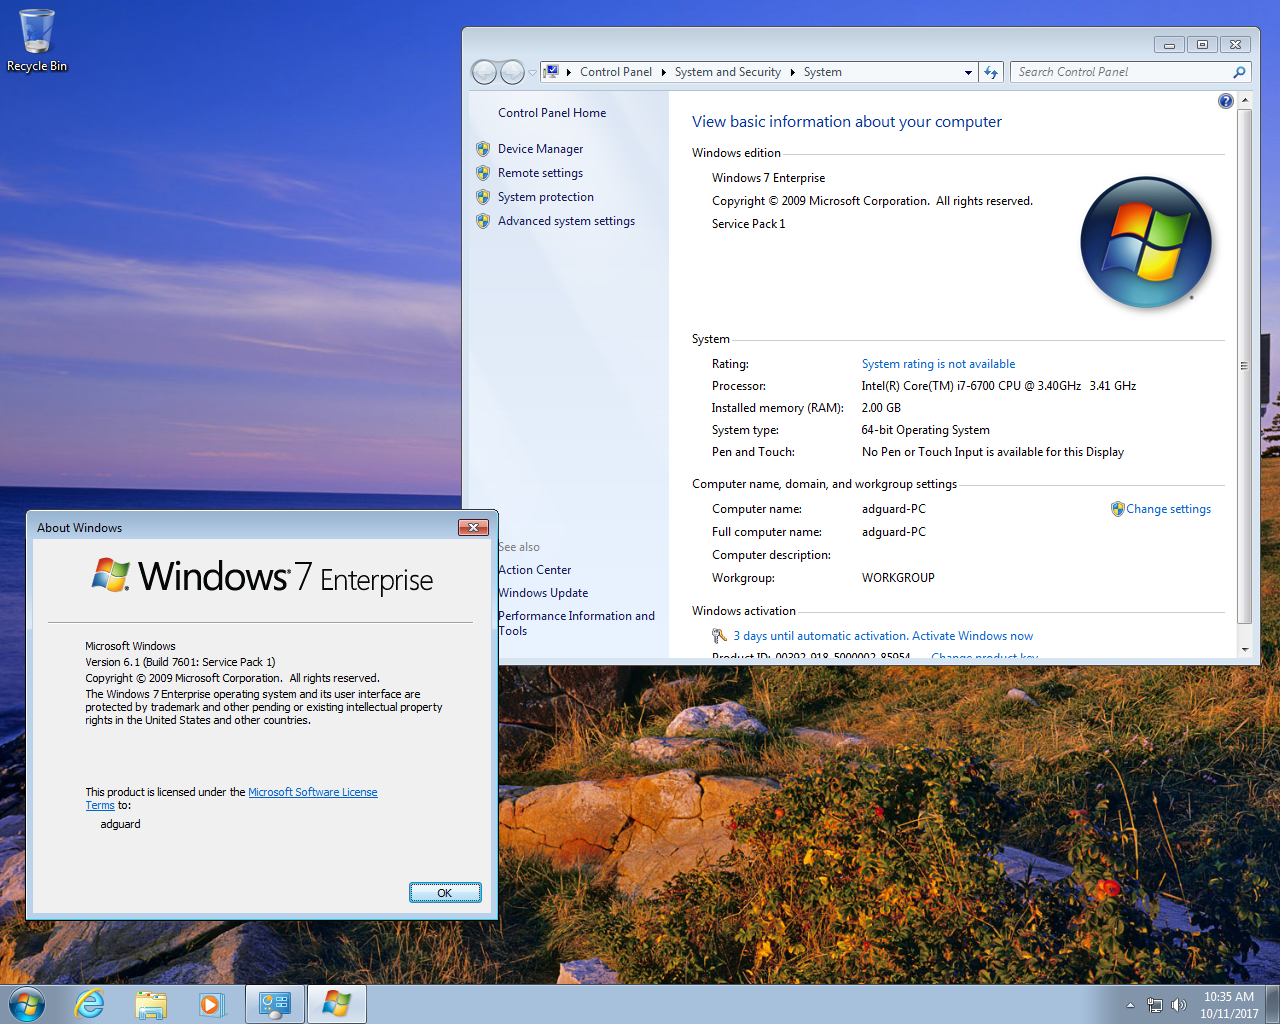Click the scroll down arrow in System window

pos(1245,649)
